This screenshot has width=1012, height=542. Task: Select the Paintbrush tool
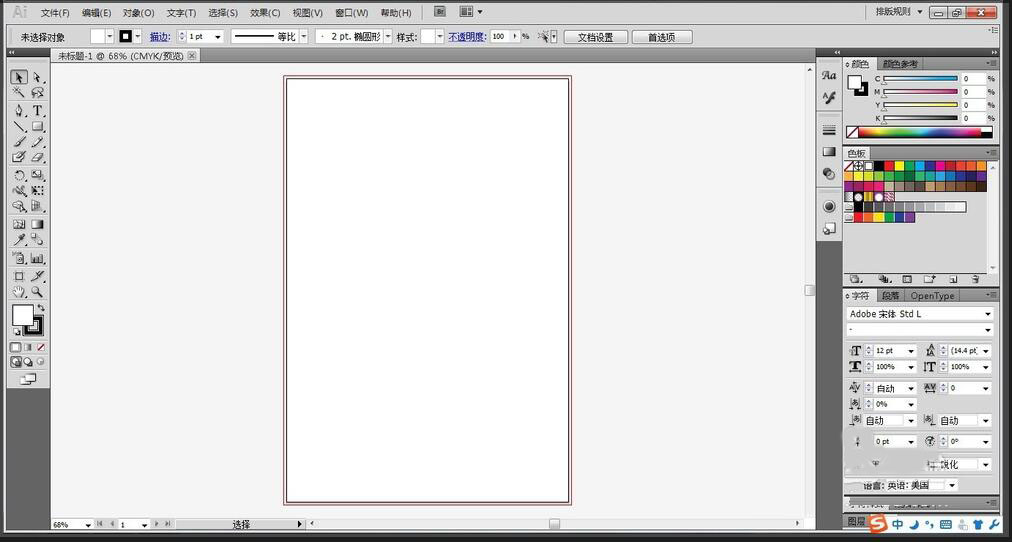19,142
